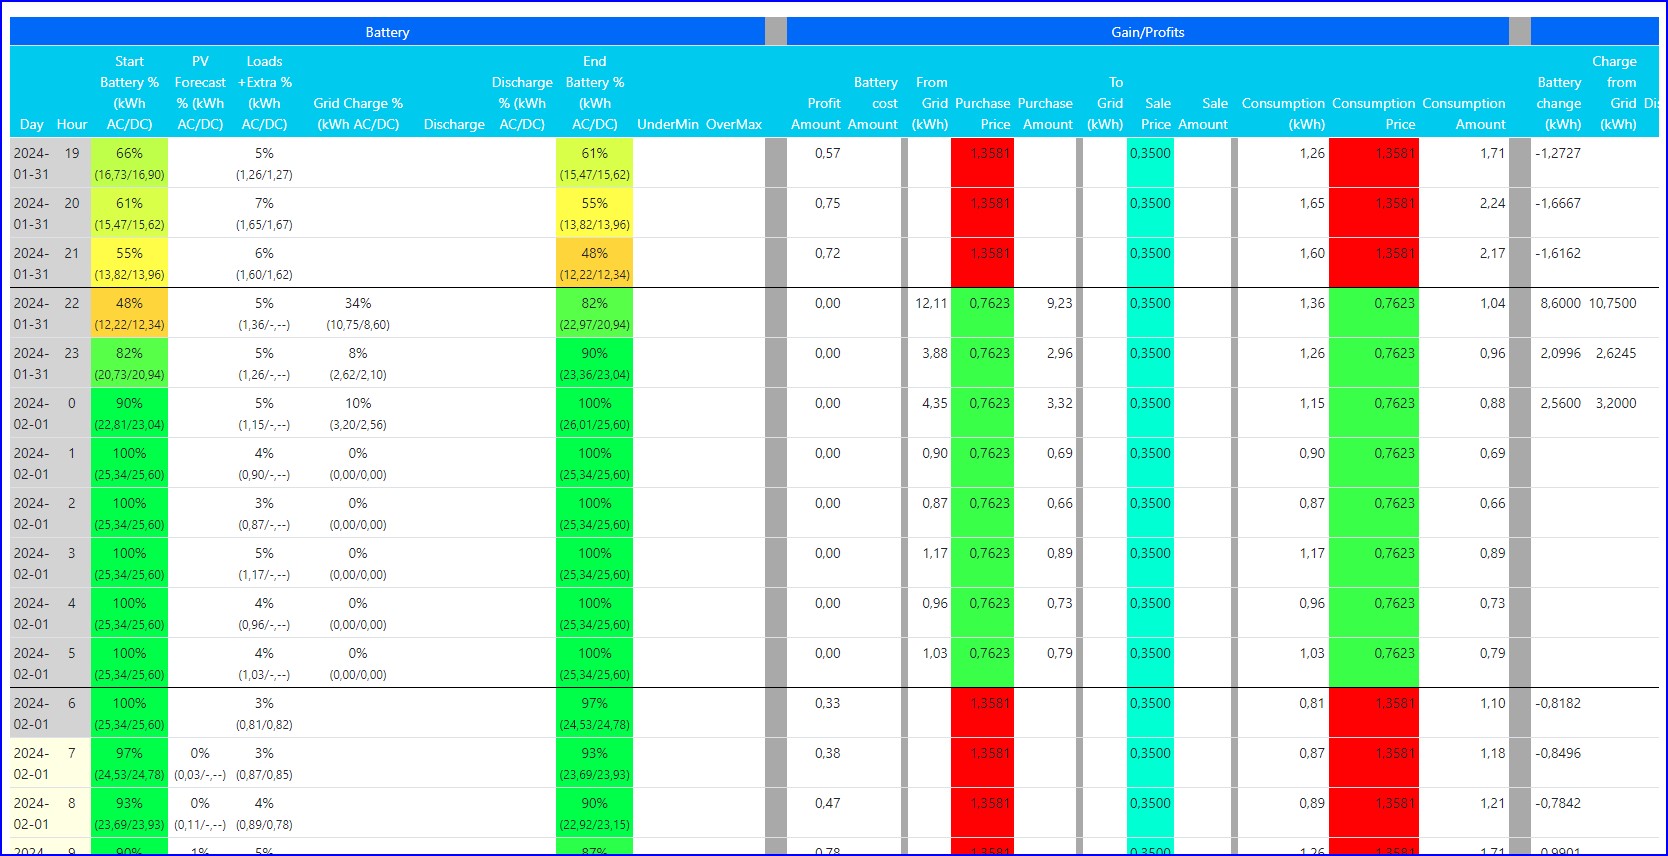This screenshot has height=856, width=1668.
Task: Select the 66% Start Battery cell
Action: [x=129, y=153]
